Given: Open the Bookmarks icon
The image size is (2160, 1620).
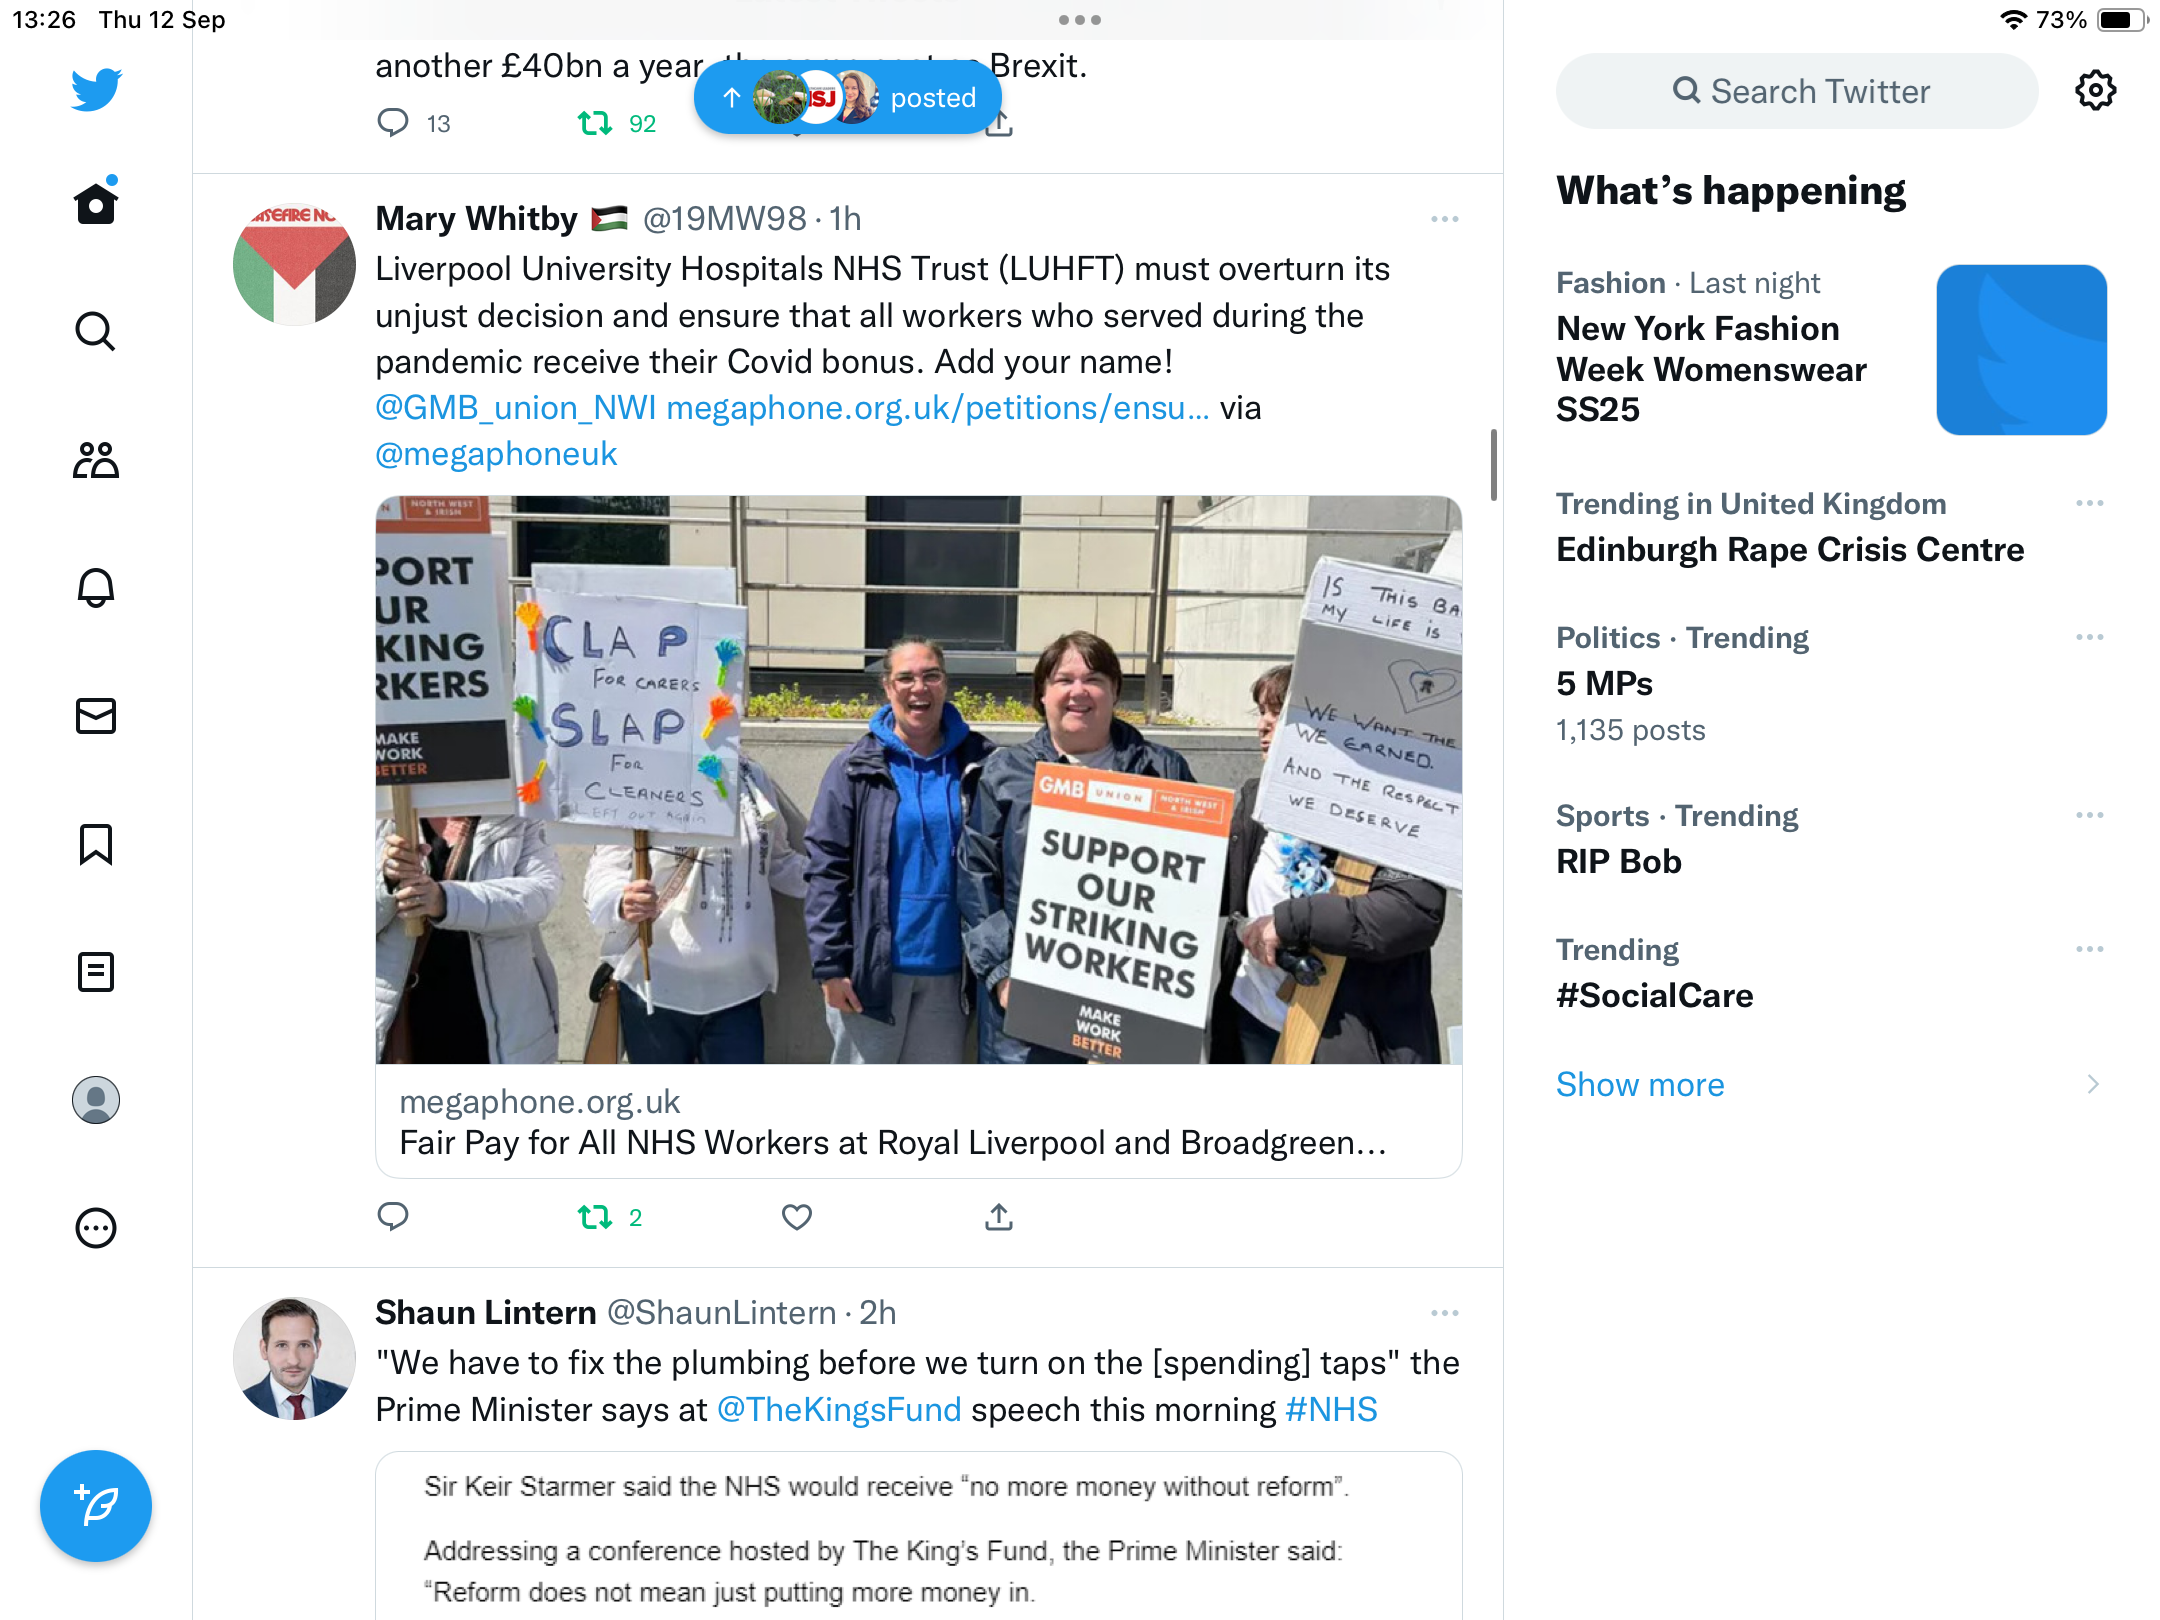Looking at the screenshot, I should tap(96, 844).
